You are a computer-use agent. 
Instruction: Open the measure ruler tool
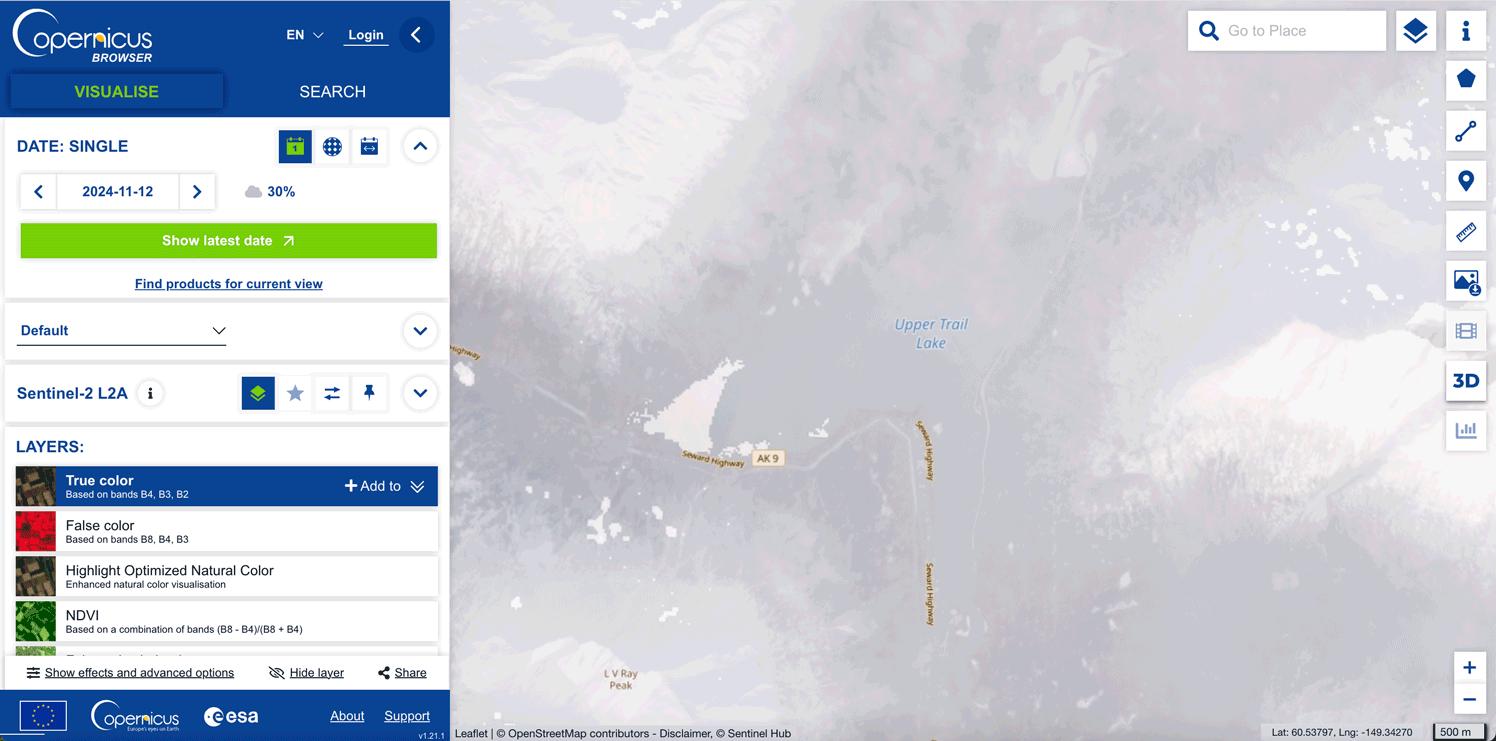pos(1466,232)
